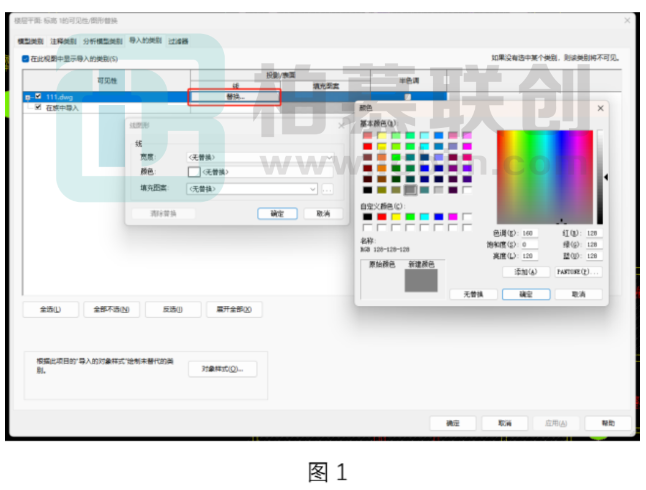Open the 分析模型类别 tab

coord(103,41)
